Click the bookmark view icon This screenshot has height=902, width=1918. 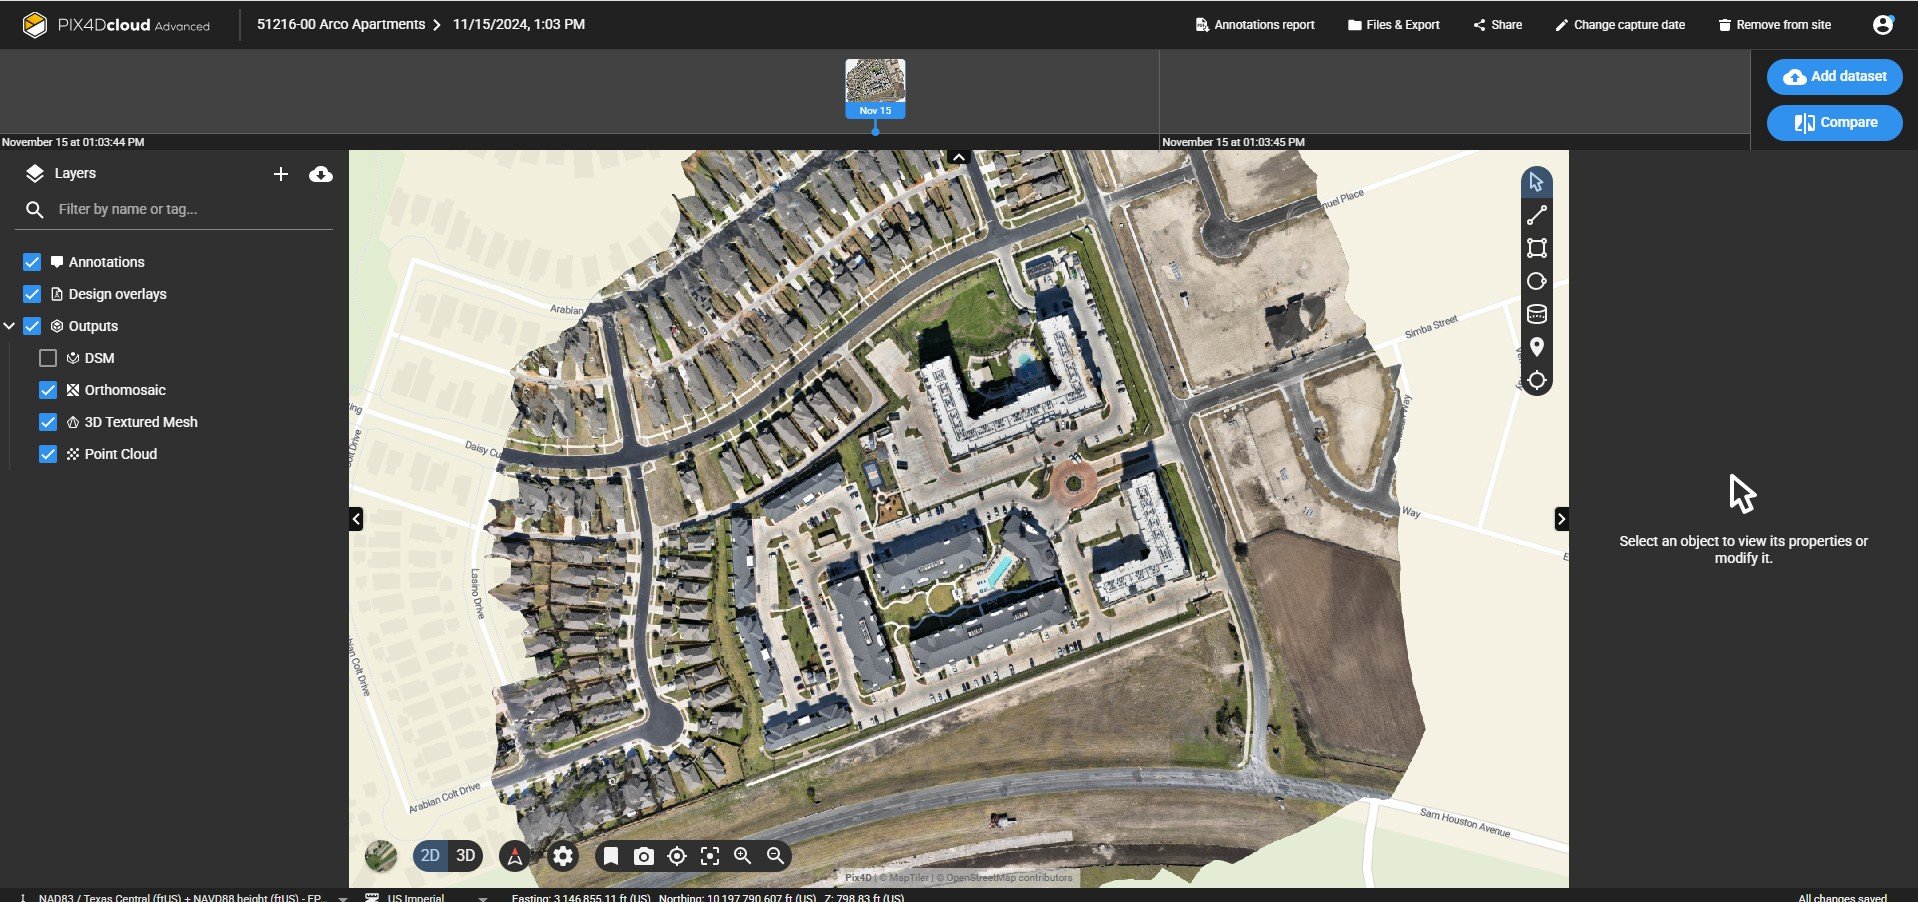point(611,856)
